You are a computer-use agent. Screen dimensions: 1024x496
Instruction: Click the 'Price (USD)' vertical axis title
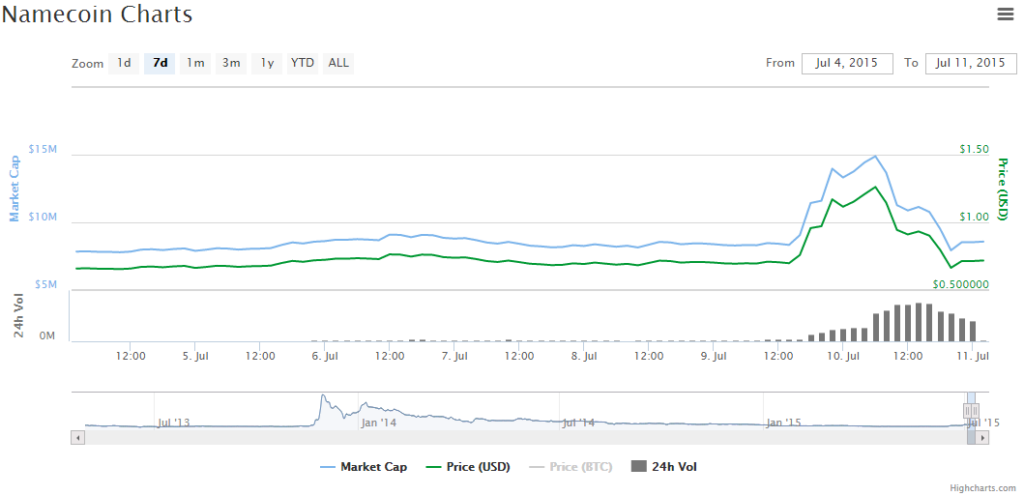(x=1002, y=189)
